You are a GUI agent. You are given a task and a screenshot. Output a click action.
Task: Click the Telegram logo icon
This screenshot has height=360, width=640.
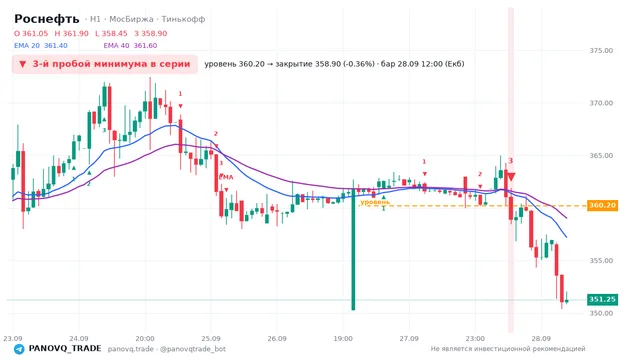19,349
